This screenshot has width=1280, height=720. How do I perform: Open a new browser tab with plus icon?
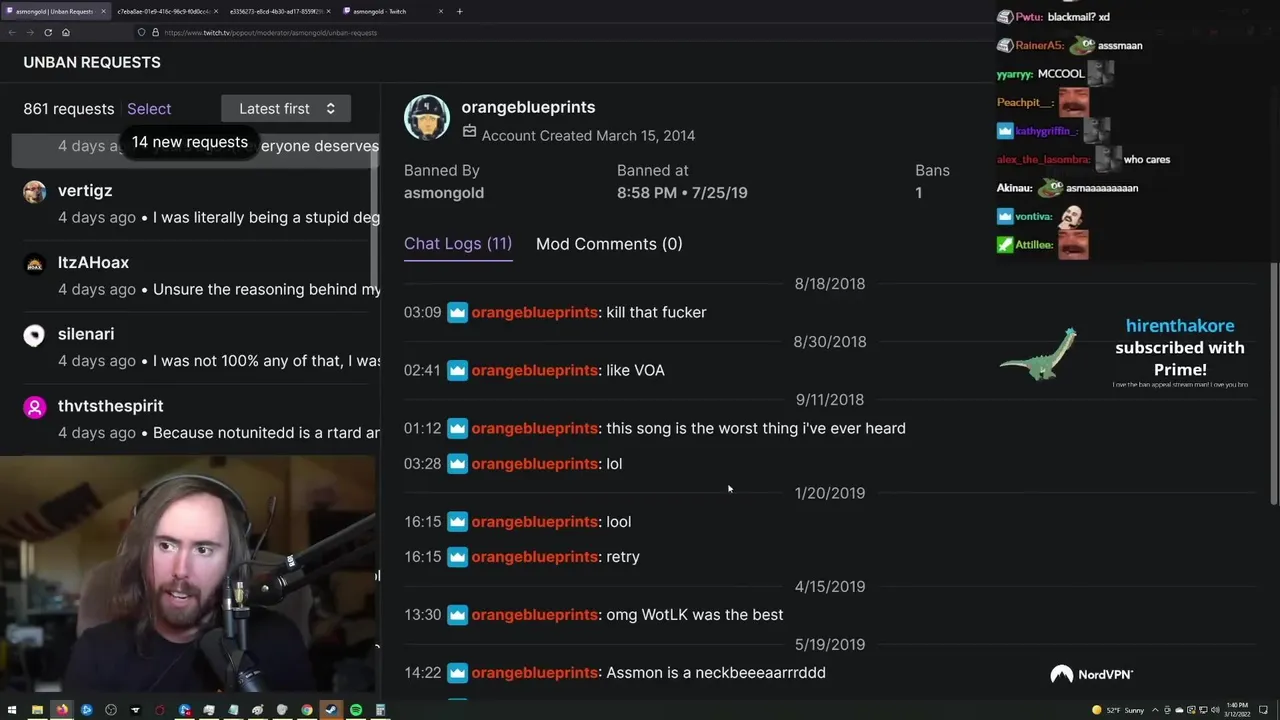[459, 11]
